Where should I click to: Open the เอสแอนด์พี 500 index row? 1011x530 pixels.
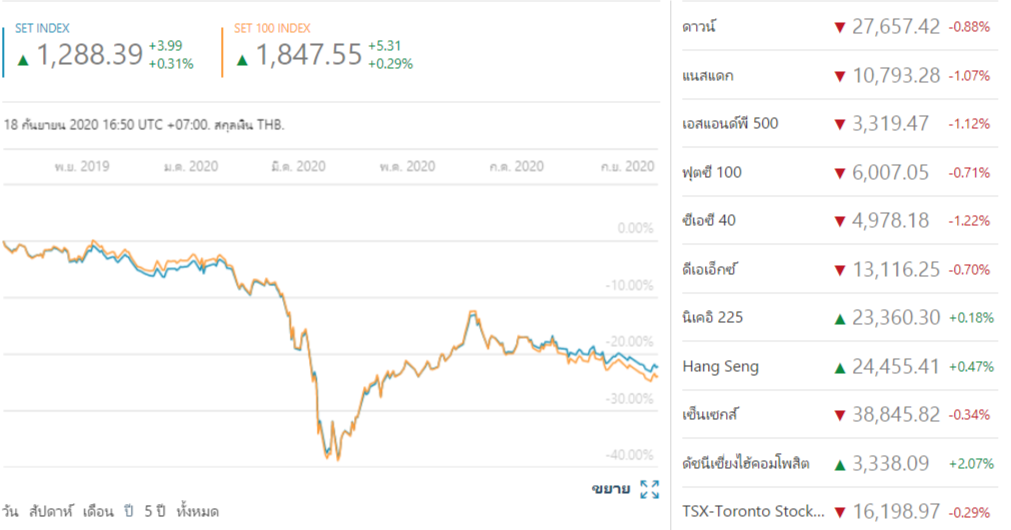729,124
